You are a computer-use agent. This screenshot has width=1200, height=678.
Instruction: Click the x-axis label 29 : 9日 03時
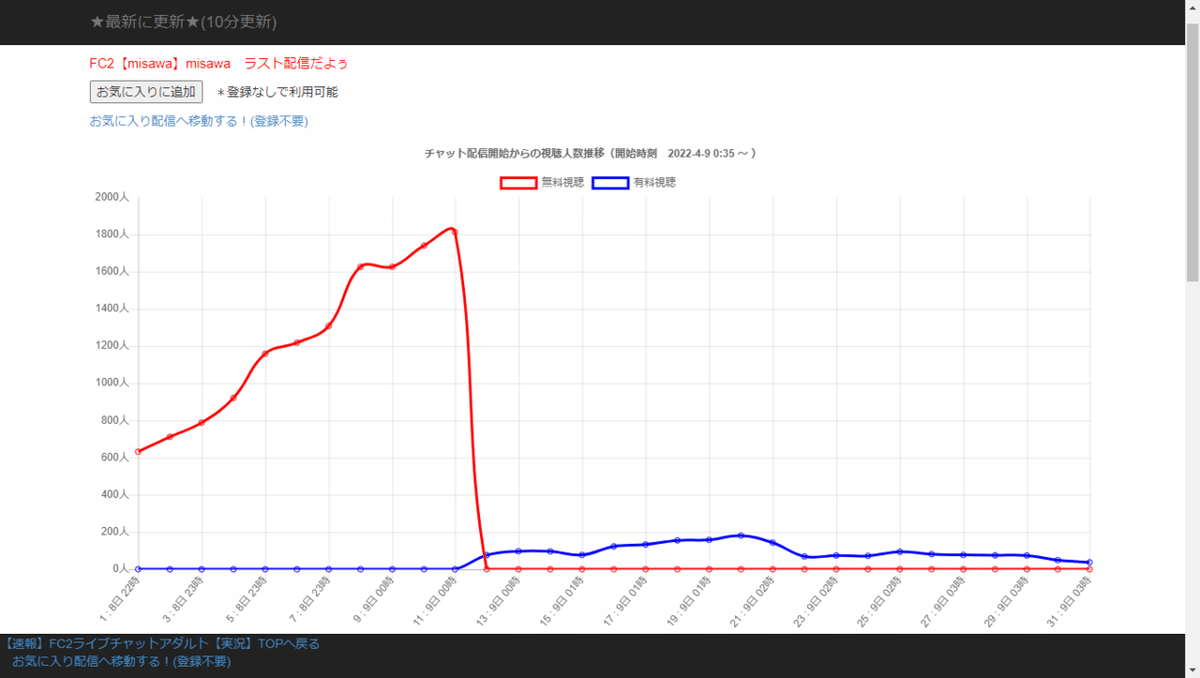click(1006, 599)
